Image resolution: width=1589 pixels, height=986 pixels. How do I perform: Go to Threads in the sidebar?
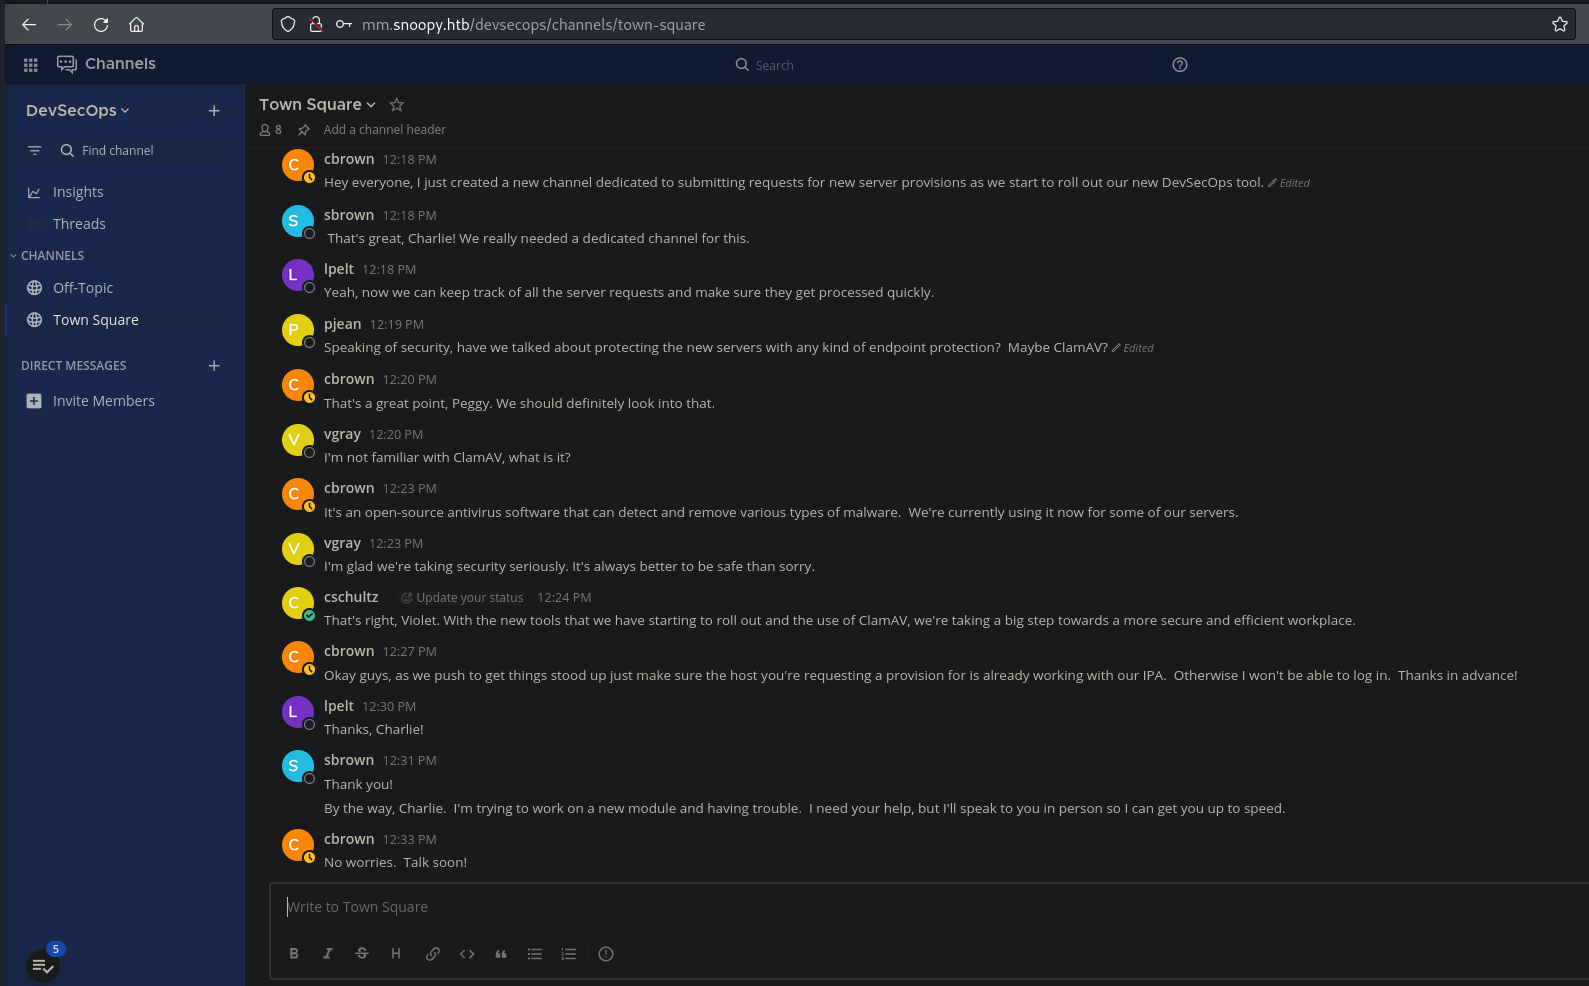79,224
